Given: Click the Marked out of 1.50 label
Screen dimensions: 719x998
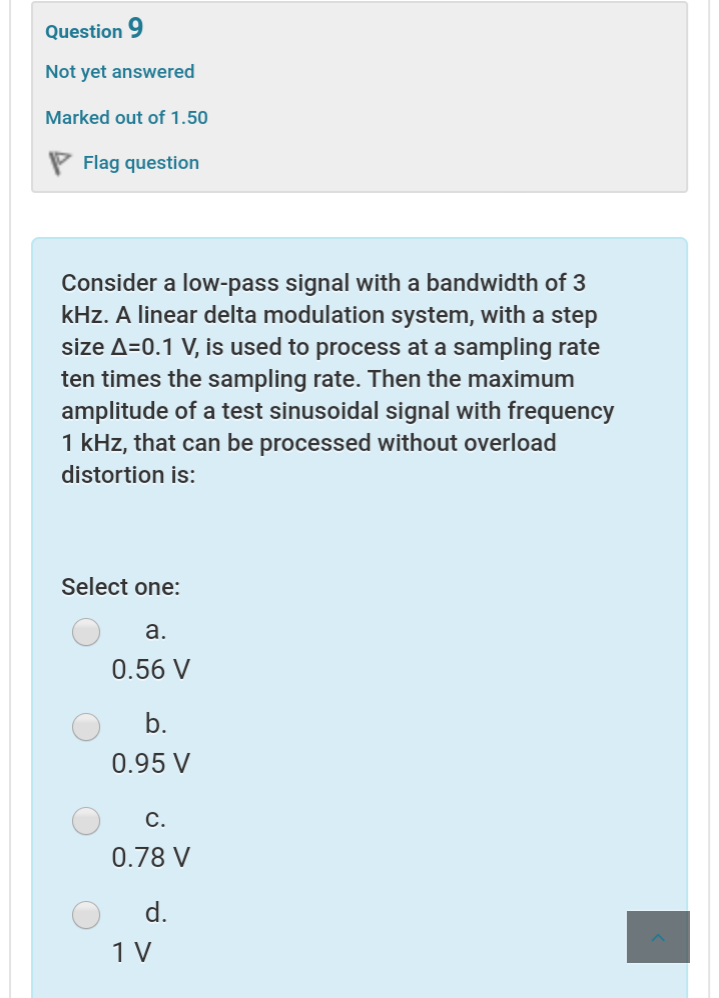Looking at the screenshot, I should (126, 117).
